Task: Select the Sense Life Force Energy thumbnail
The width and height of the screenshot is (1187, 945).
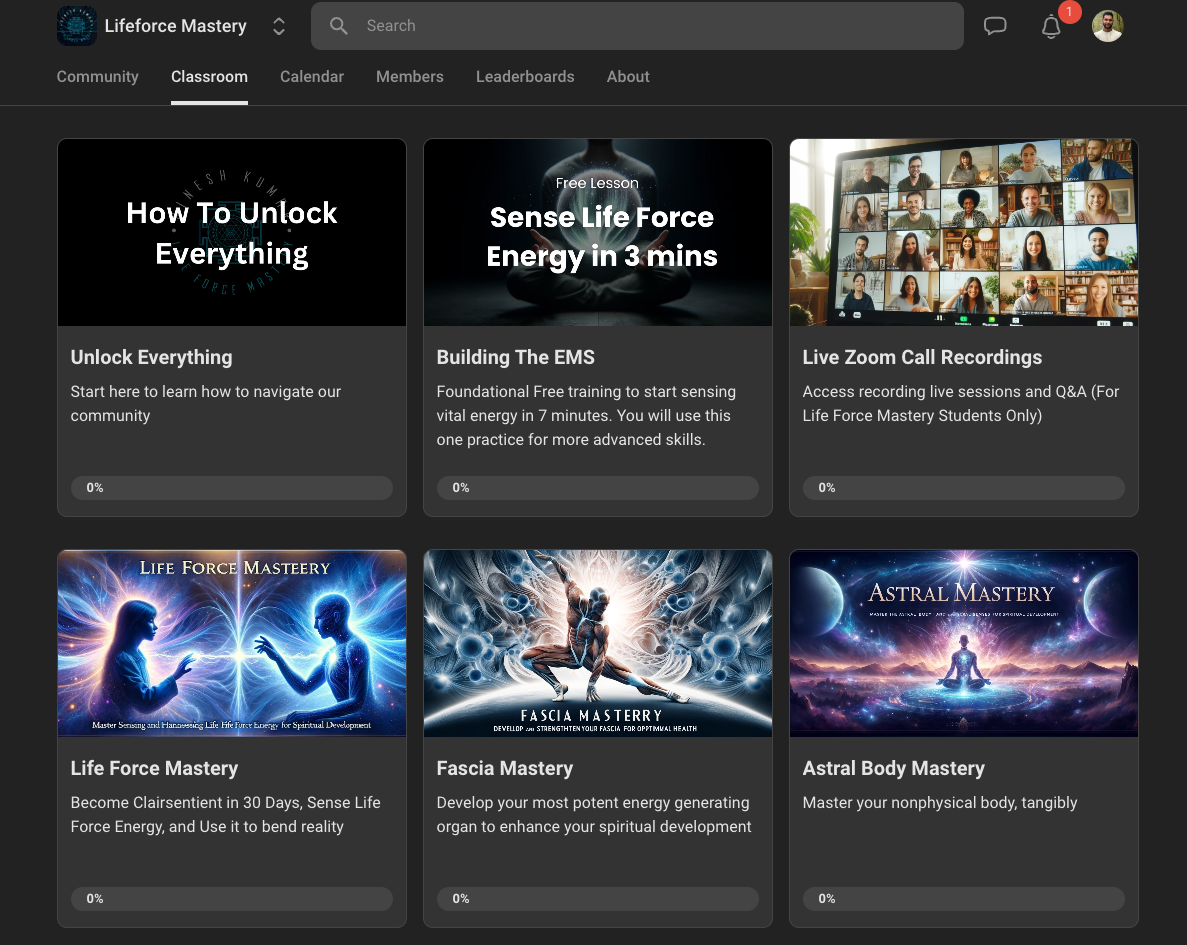Action: click(598, 232)
